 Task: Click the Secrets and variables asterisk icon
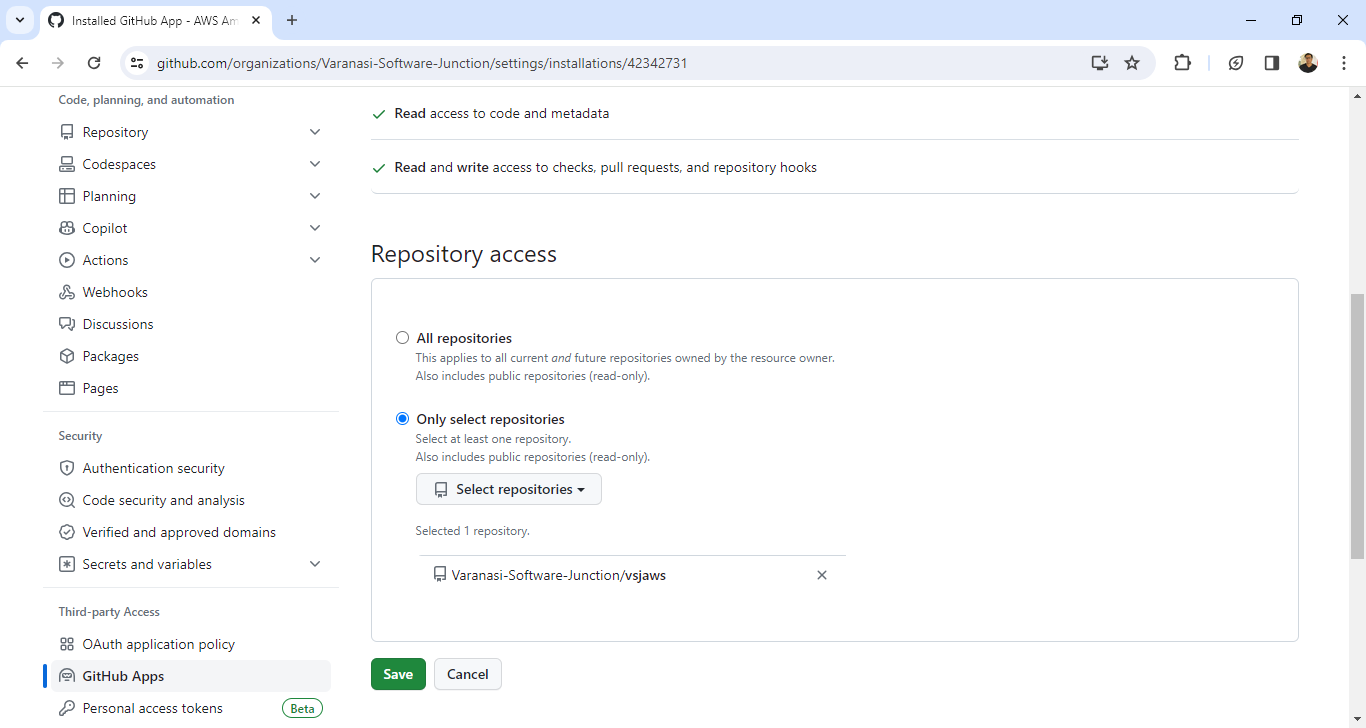click(67, 564)
